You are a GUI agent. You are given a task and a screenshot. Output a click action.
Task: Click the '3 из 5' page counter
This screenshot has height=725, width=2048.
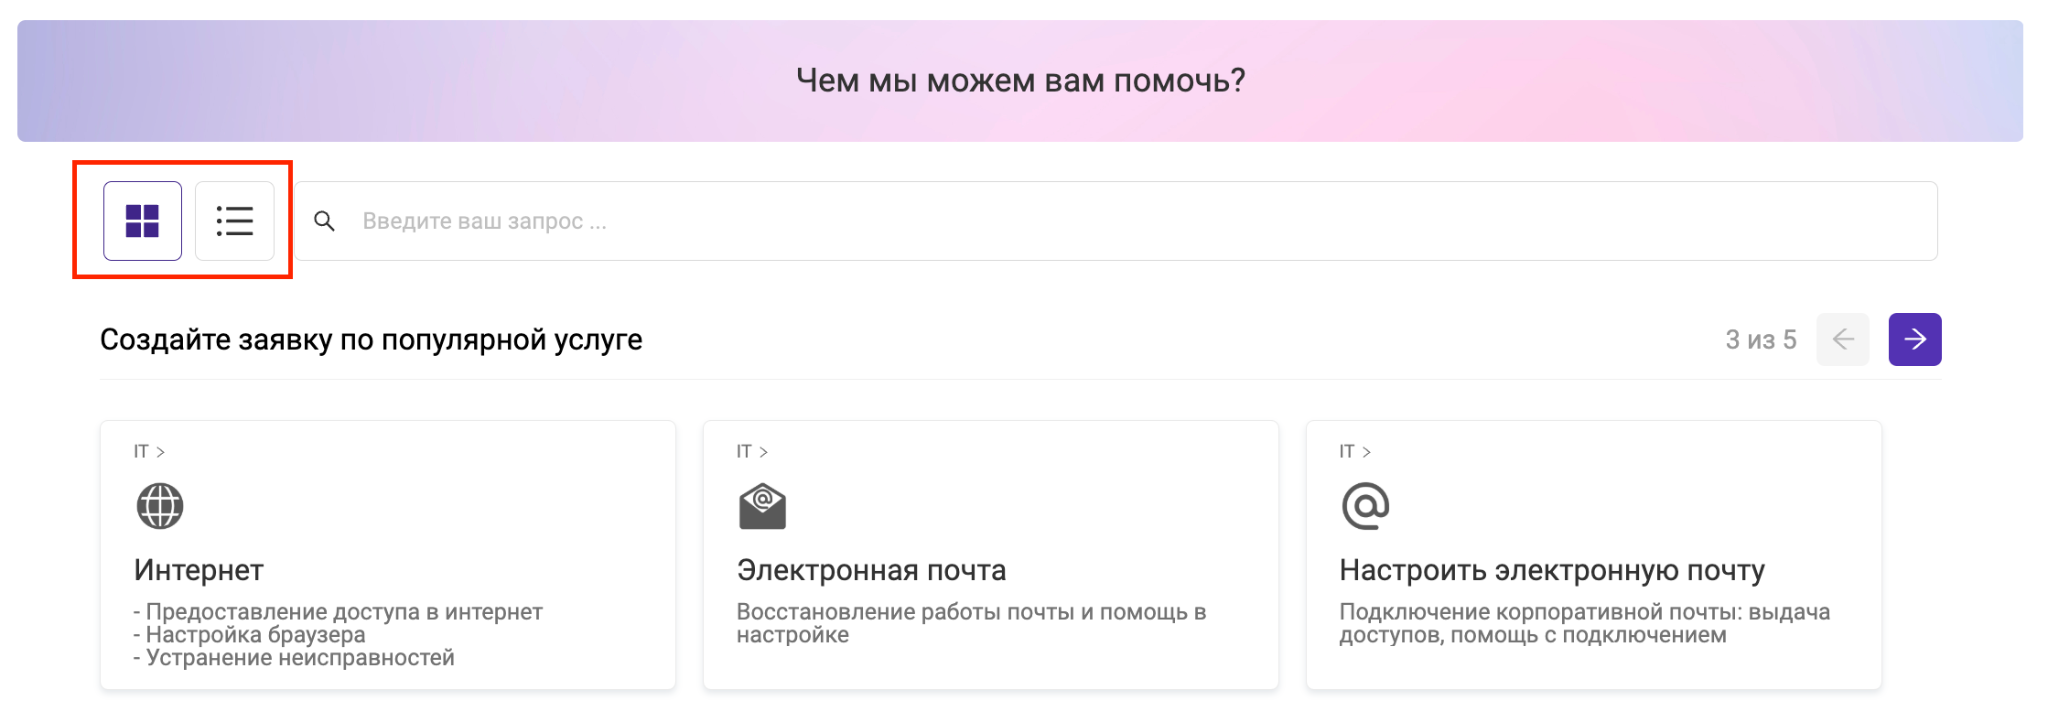1760,340
